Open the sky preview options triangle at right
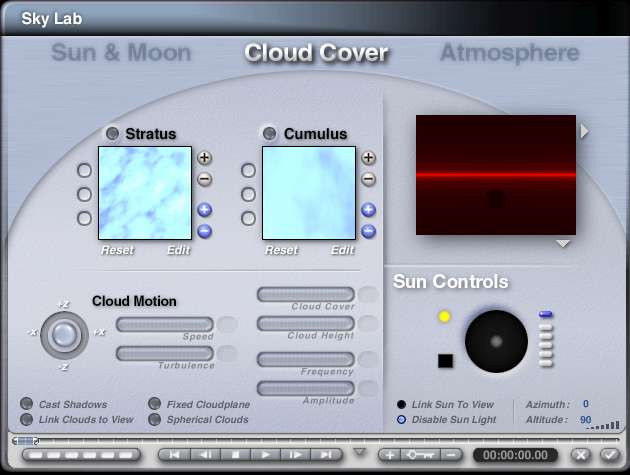The width and height of the screenshot is (630, 475). (585, 131)
